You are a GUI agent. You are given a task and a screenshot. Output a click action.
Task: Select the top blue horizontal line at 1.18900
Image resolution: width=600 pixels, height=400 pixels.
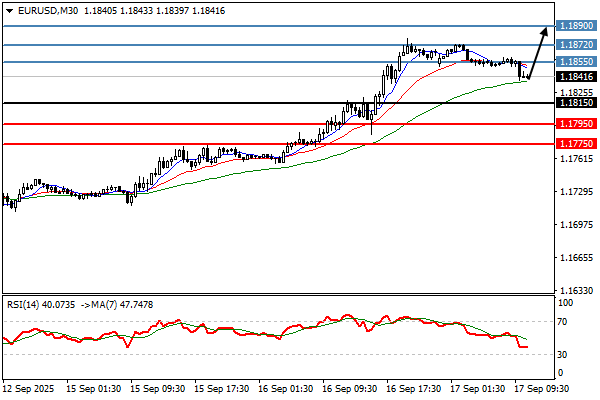coord(279,26)
